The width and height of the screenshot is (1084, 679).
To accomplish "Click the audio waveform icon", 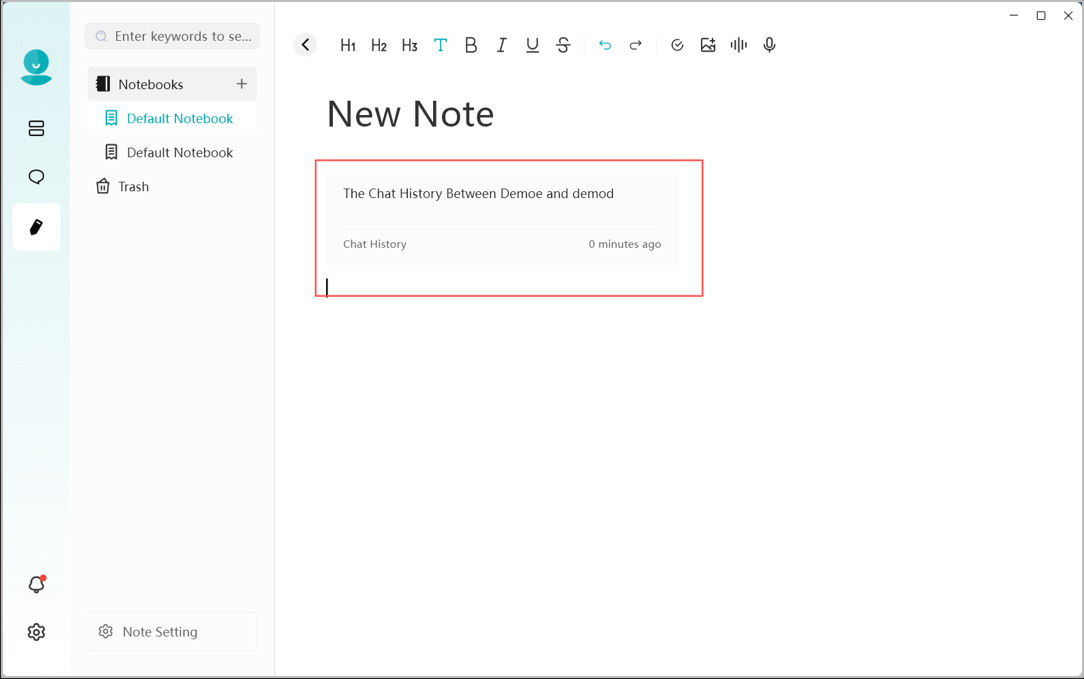I will pos(738,46).
